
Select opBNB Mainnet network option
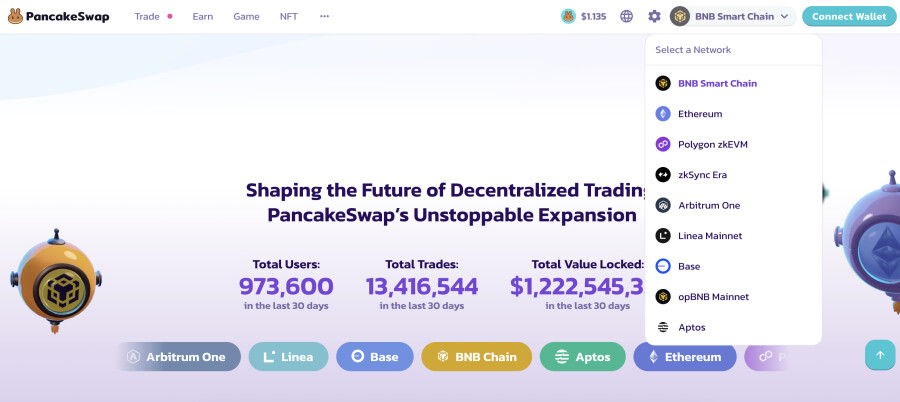point(713,297)
